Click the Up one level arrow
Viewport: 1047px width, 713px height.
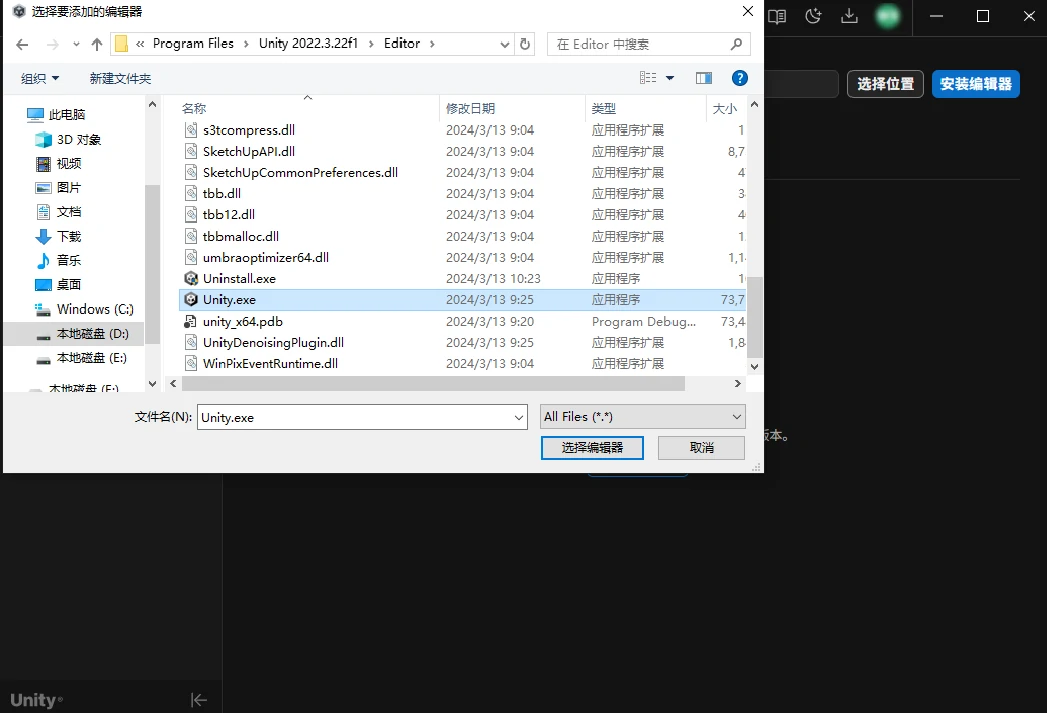pyautogui.click(x=97, y=44)
